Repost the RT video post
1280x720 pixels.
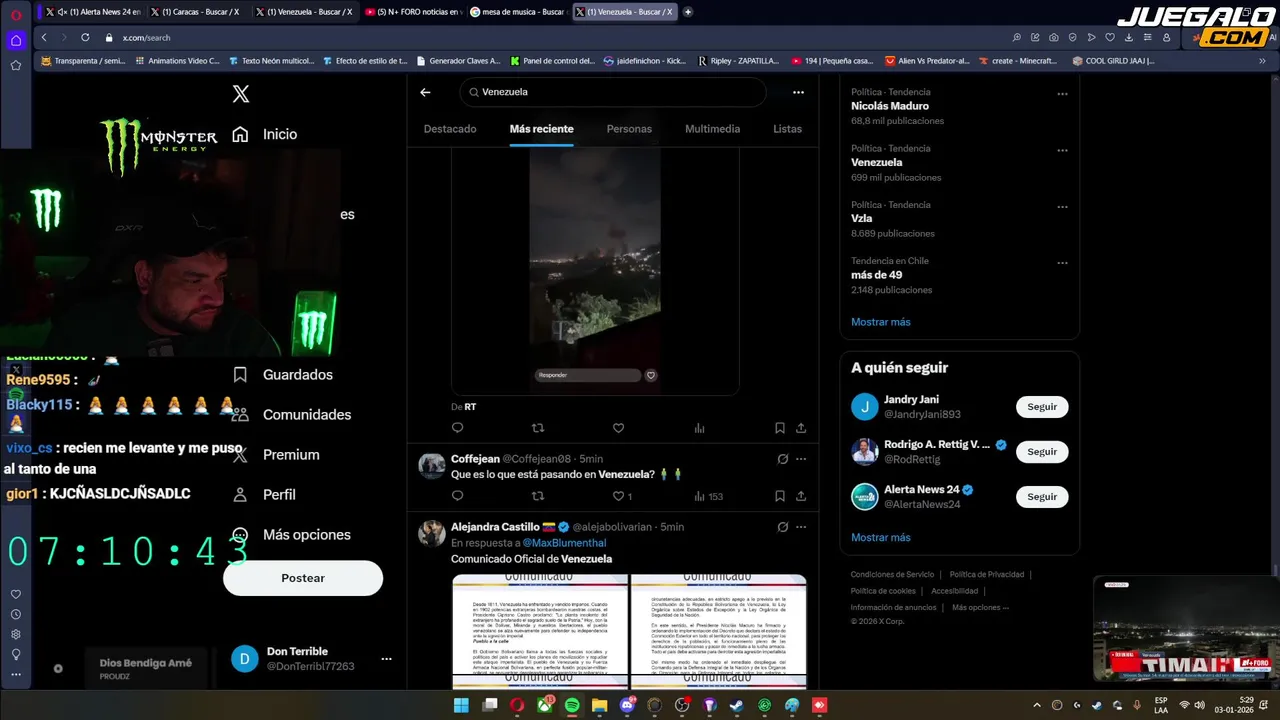538,428
